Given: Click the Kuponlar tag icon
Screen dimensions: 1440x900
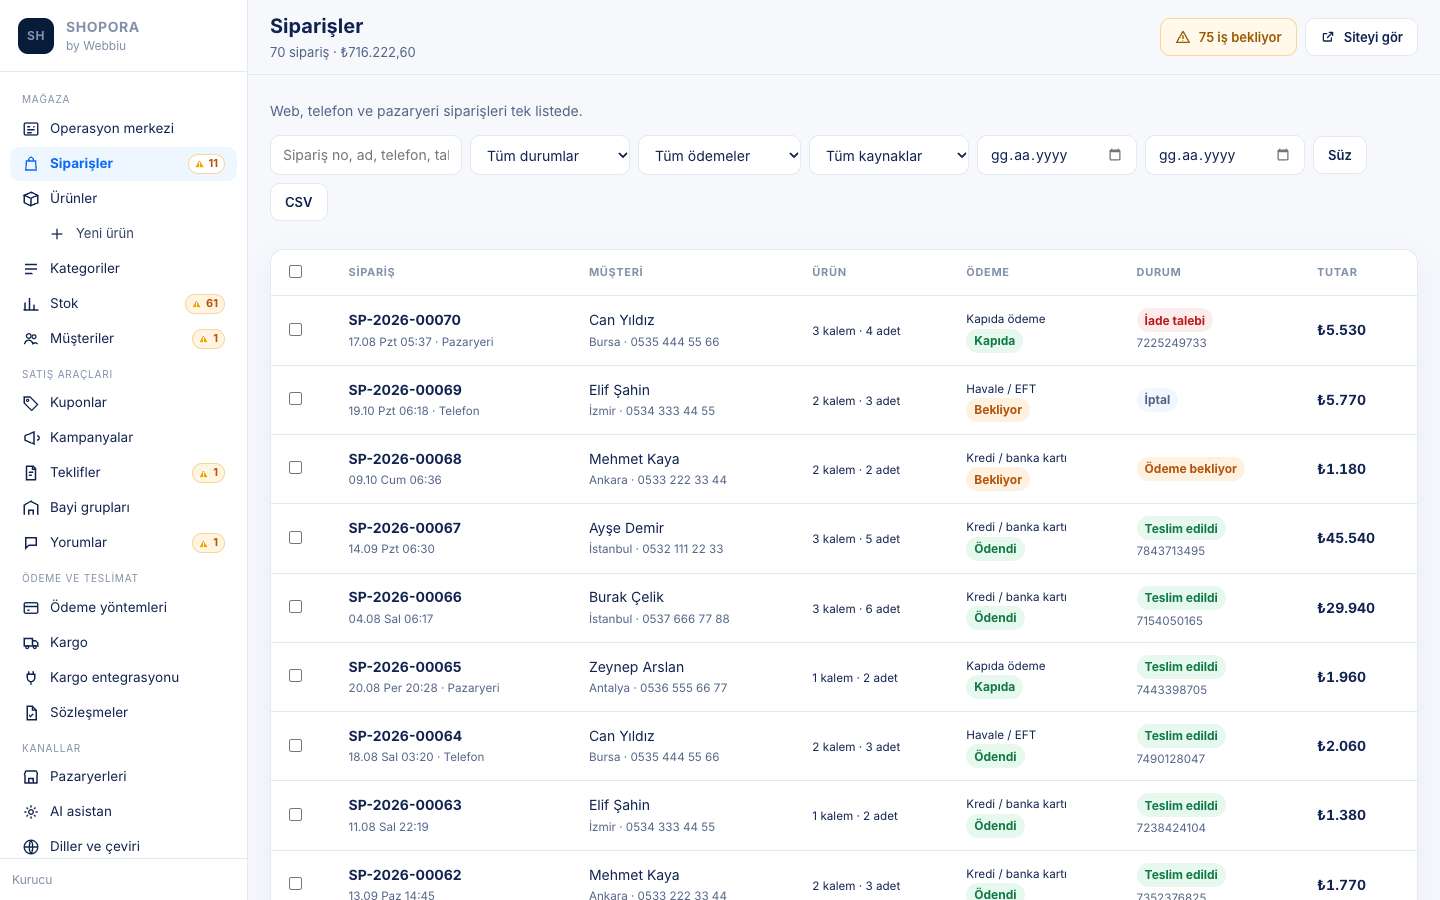Looking at the screenshot, I should [31, 403].
